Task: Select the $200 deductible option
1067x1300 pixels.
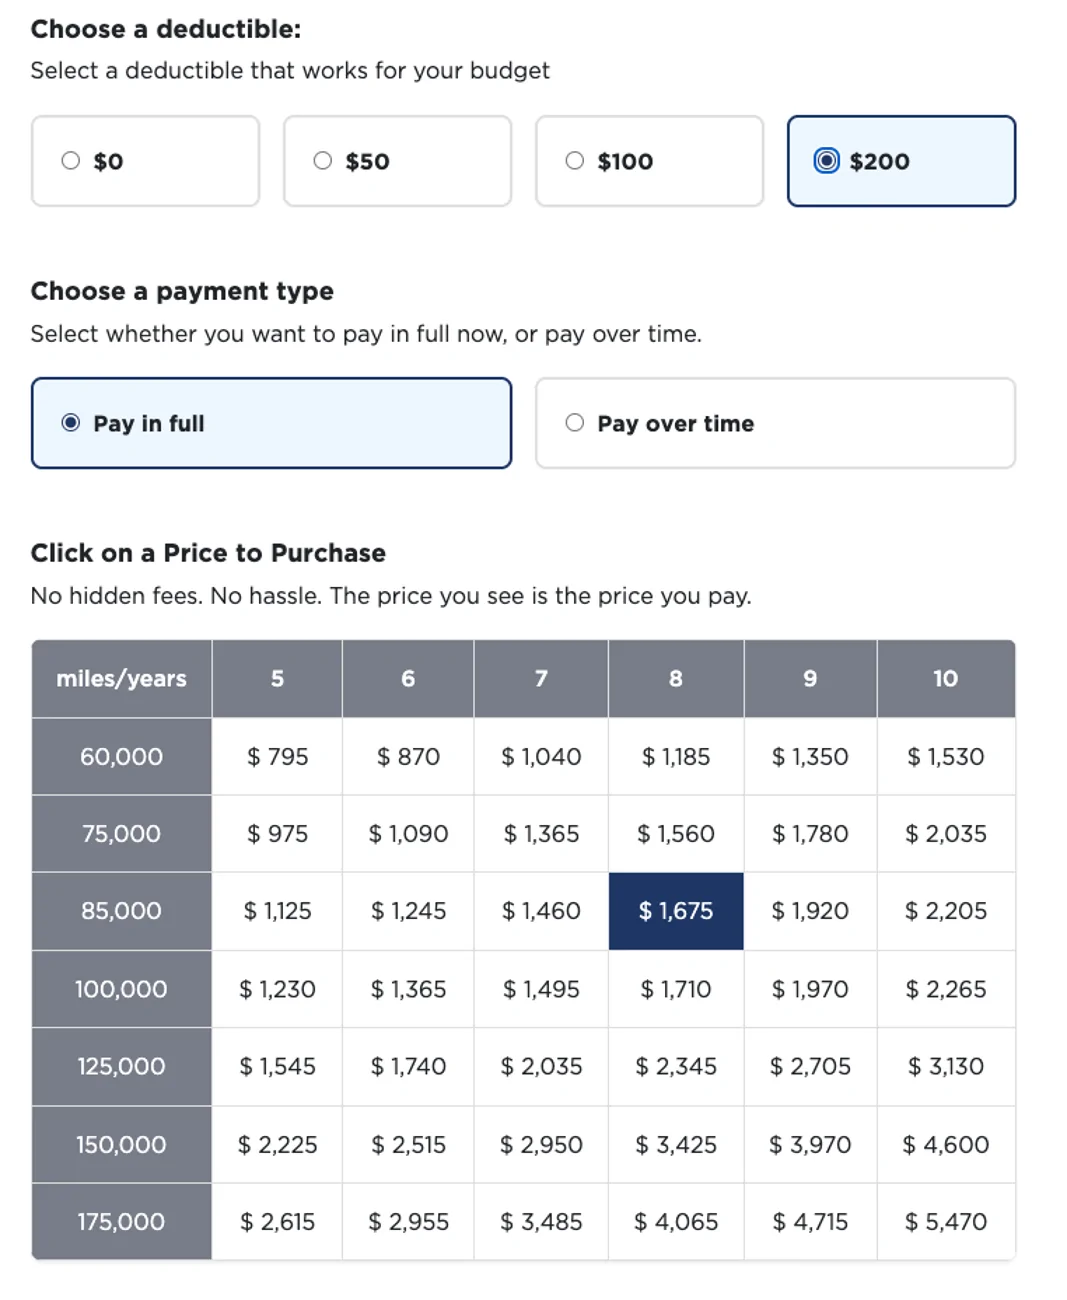Action: [x=901, y=161]
